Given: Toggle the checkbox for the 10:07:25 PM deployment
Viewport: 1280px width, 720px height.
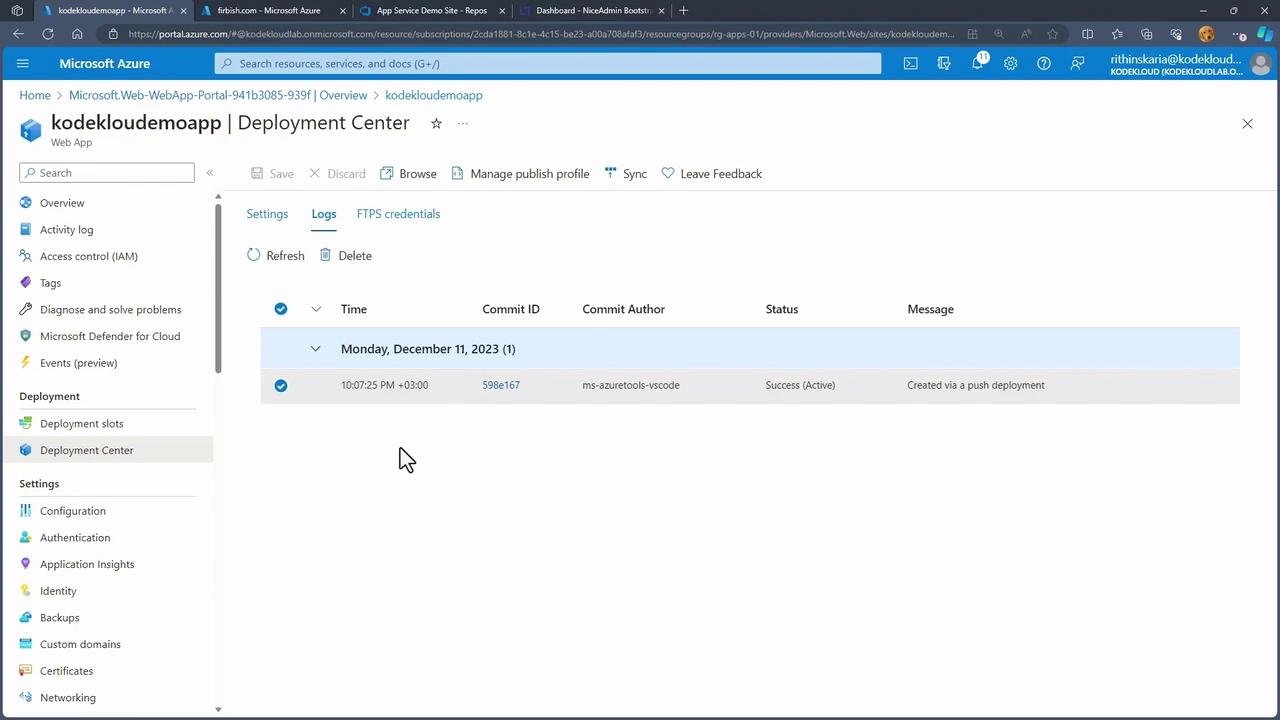Looking at the screenshot, I should click(x=281, y=385).
